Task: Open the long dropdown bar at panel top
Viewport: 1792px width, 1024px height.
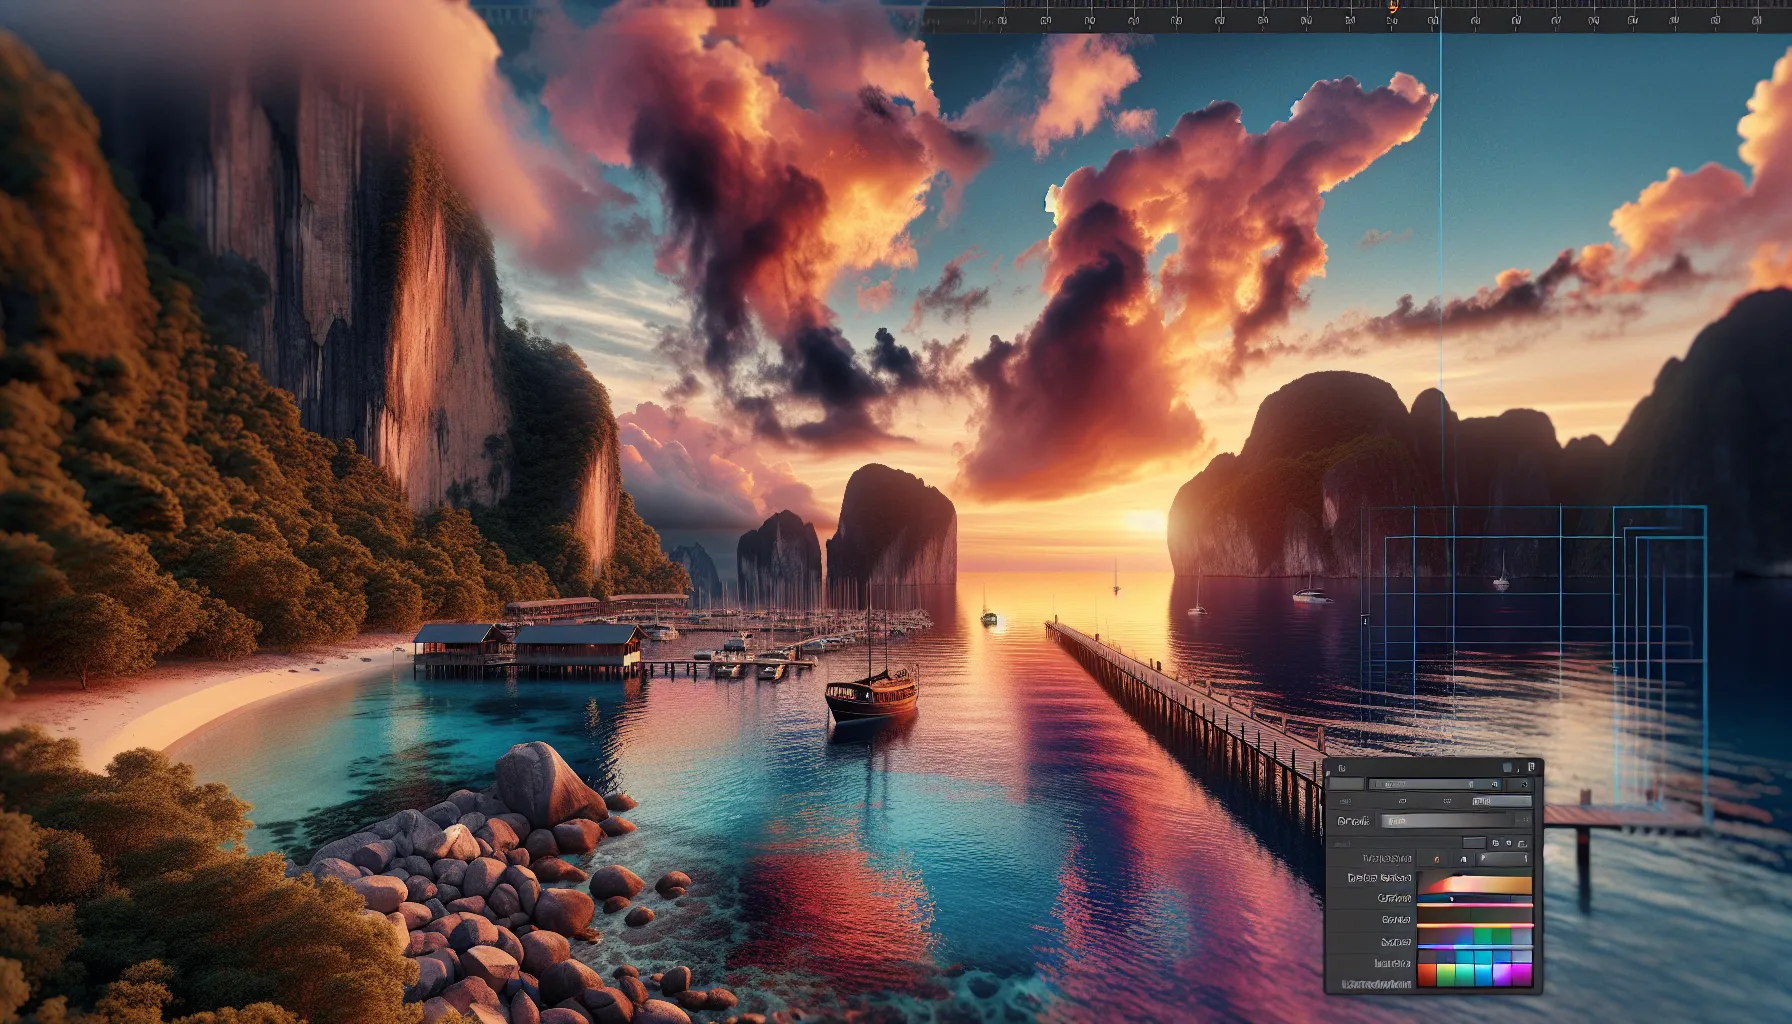Action: coord(1434,785)
